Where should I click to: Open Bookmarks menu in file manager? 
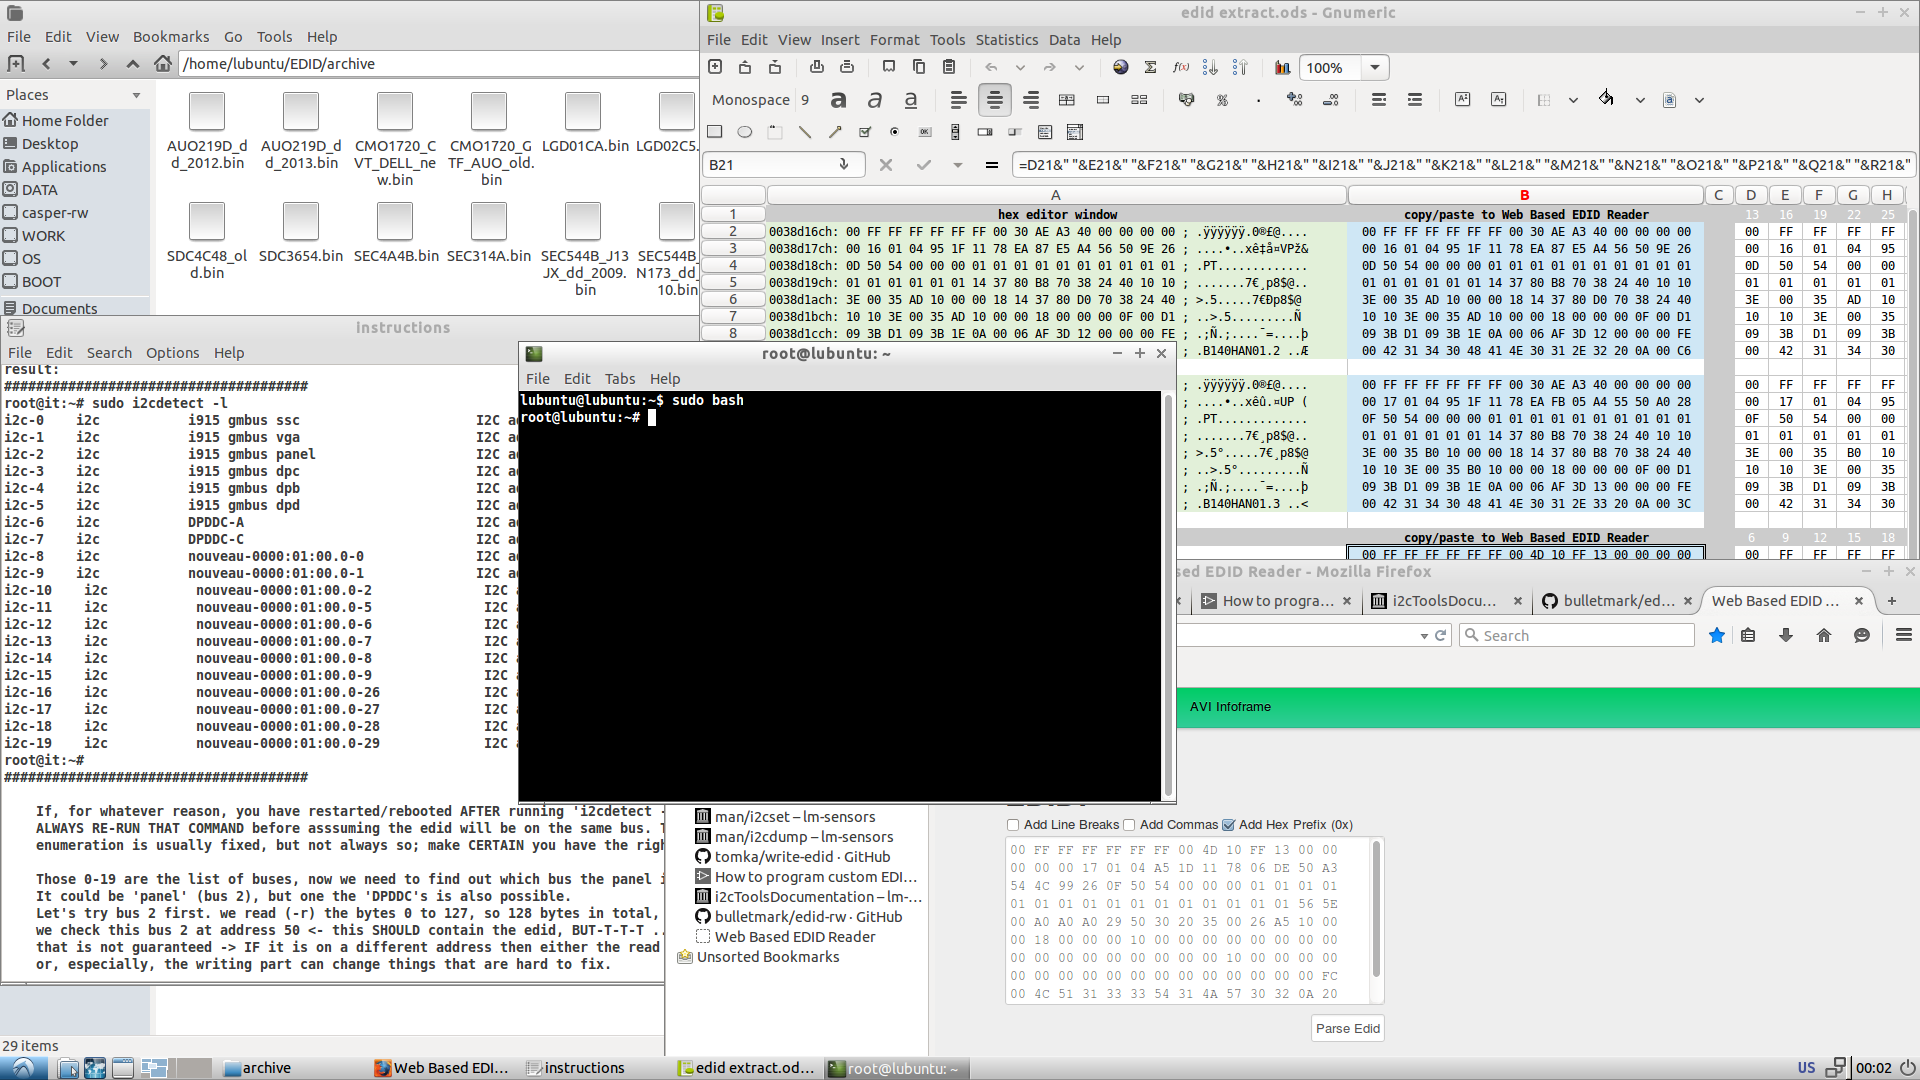click(x=171, y=36)
